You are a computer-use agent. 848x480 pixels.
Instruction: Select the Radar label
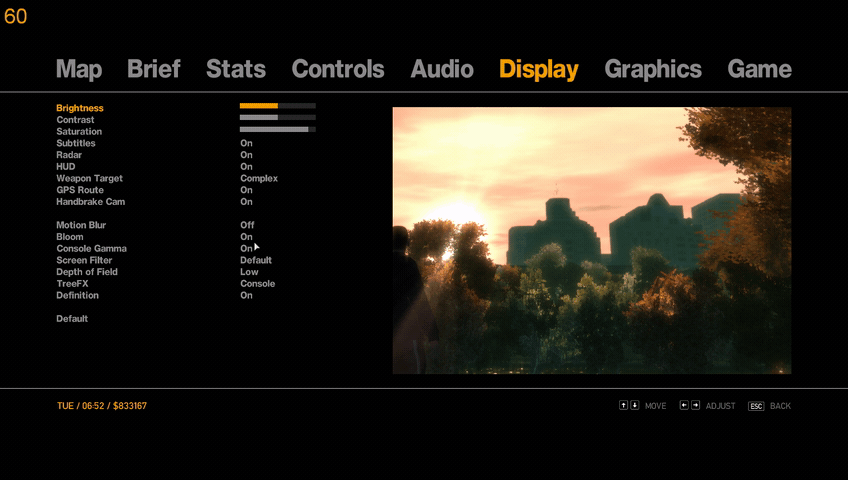[69, 155]
